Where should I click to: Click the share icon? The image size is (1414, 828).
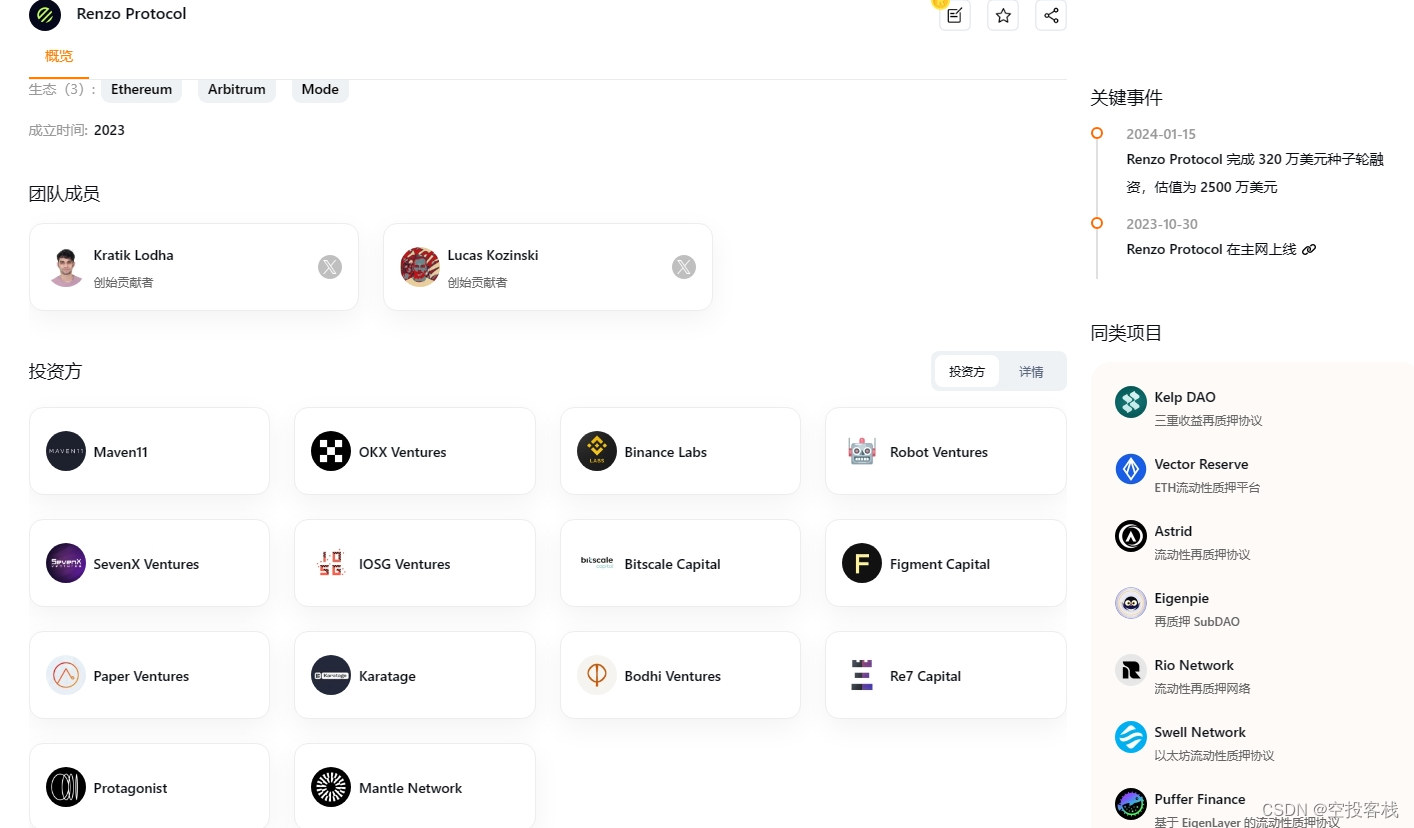point(1051,15)
